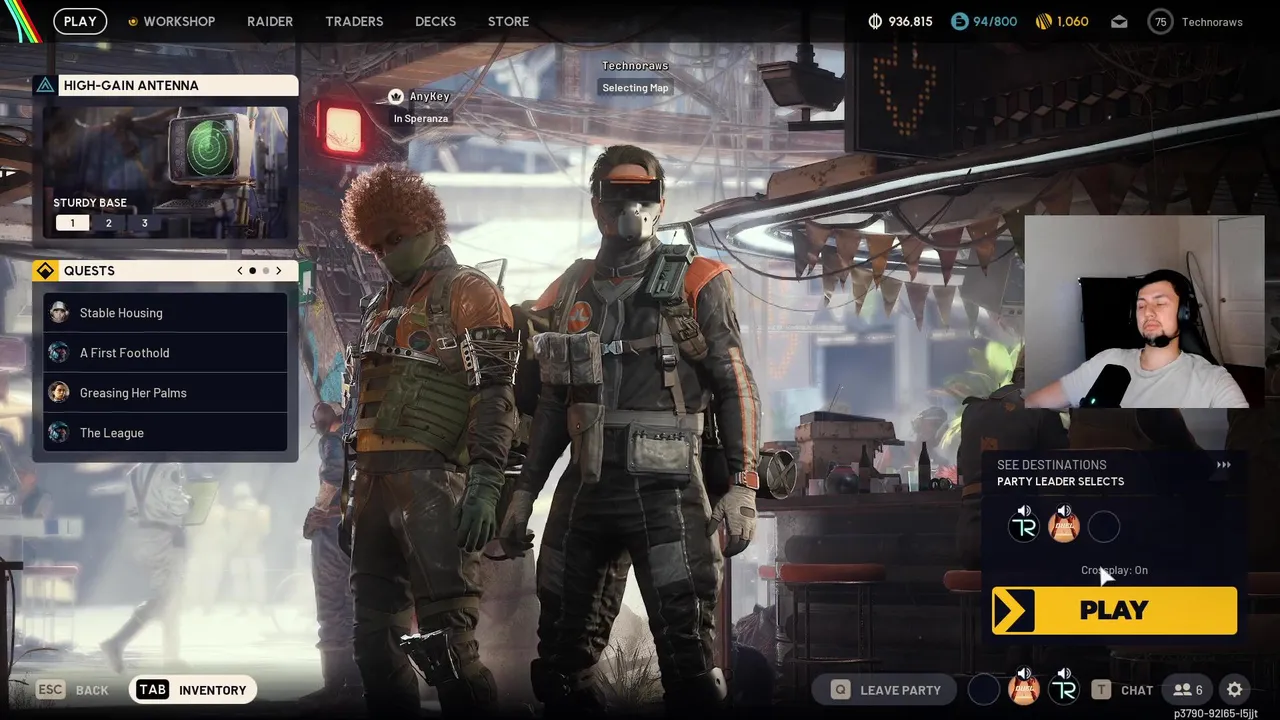Screen dimensions: 1280x720
Task: Click the High-Gain Antenna triangle icon
Action: click(x=45, y=85)
